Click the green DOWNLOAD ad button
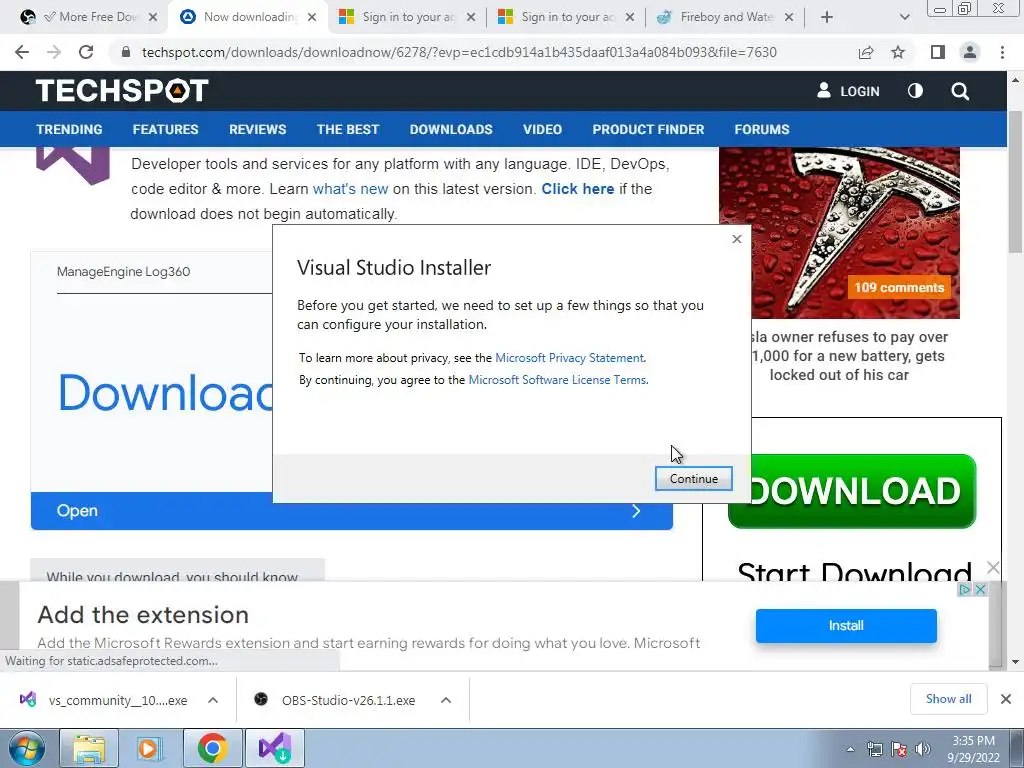Viewport: 1024px width, 768px height. click(x=852, y=491)
